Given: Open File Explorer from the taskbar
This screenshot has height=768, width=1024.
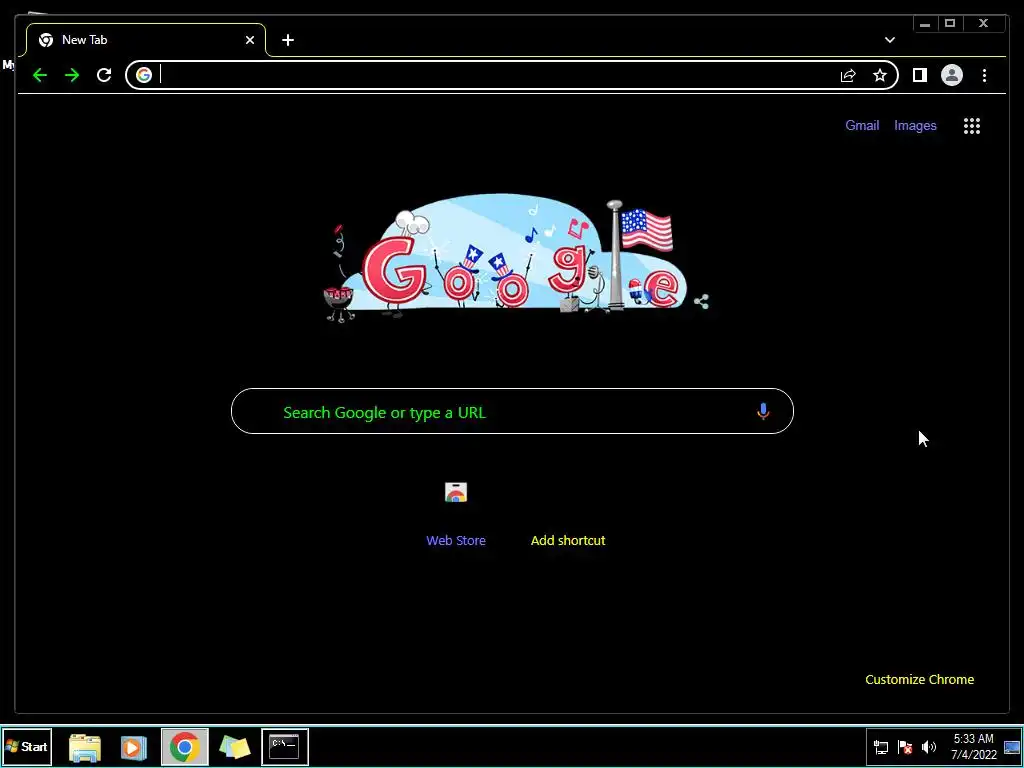Looking at the screenshot, I should pyautogui.click(x=85, y=747).
